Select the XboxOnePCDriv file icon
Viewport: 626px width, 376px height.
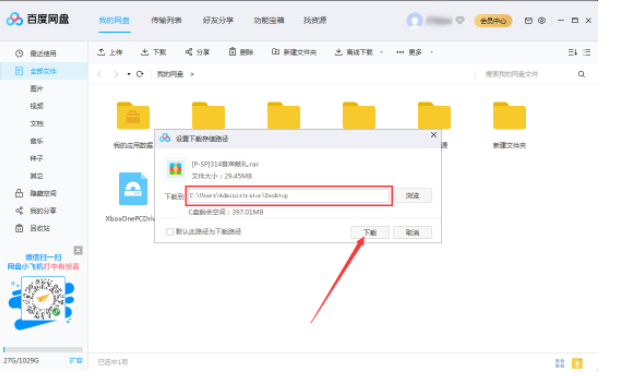(133, 188)
